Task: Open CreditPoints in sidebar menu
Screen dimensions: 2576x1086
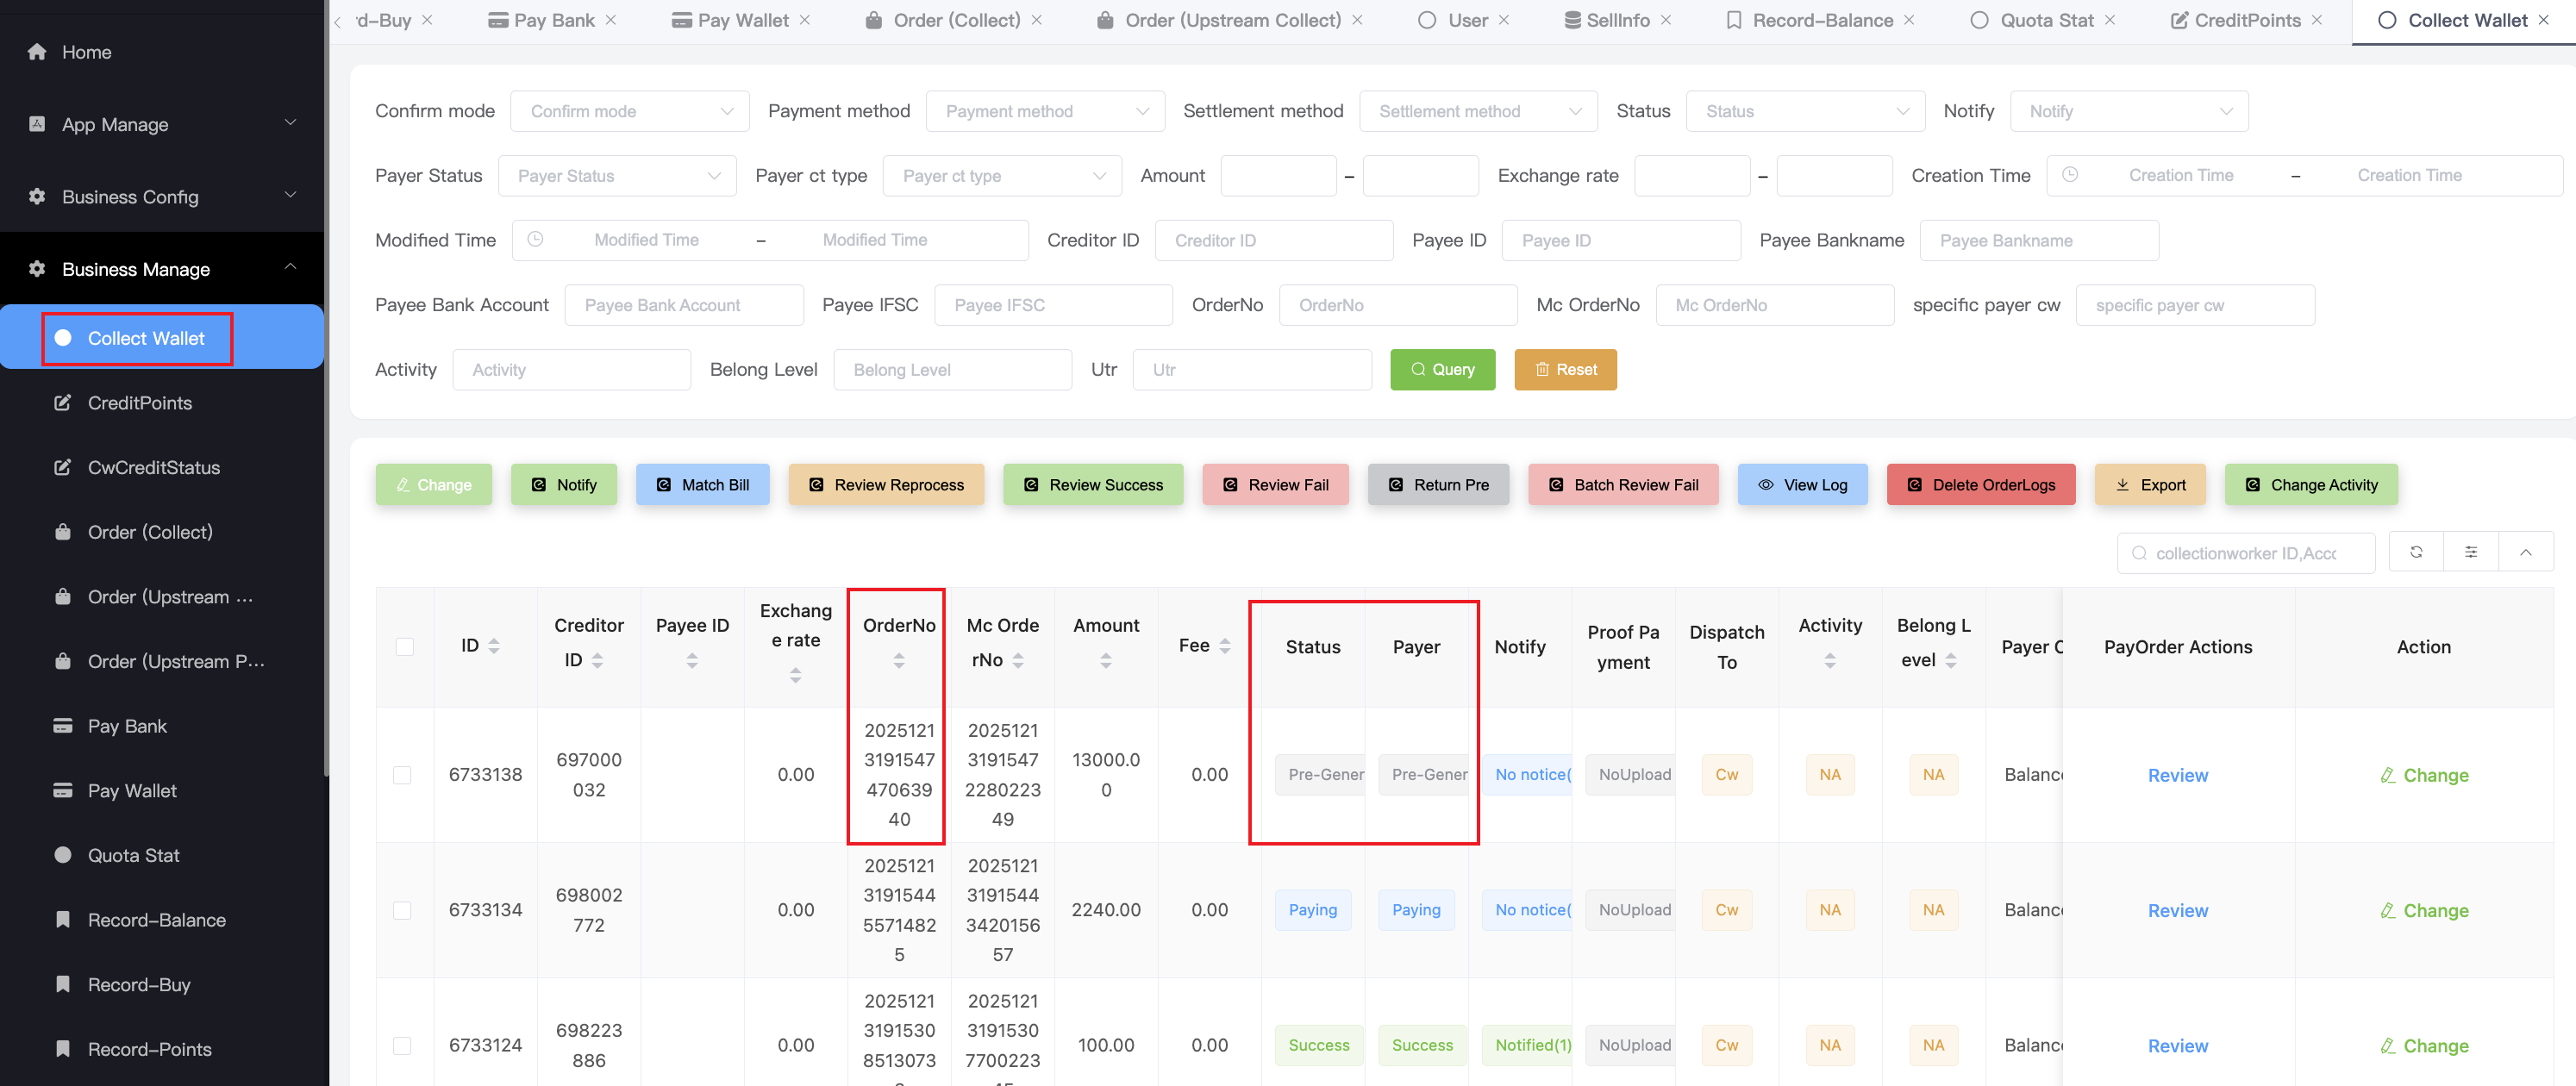Action: [139, 403]
